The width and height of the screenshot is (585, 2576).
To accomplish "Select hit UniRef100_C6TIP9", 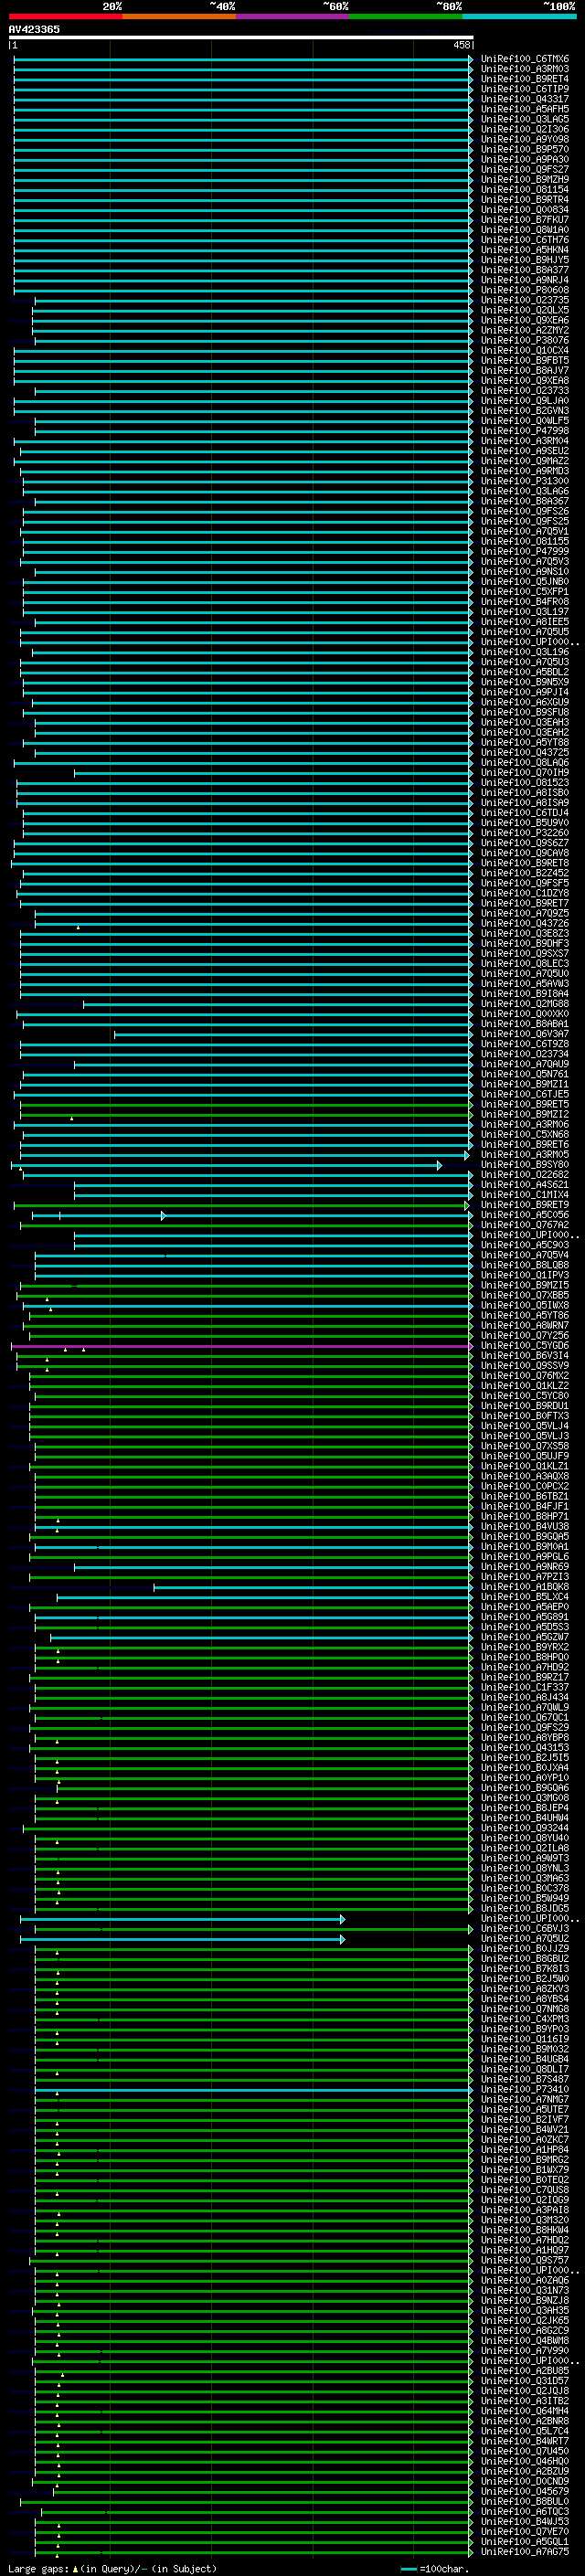I will point(524,89).
